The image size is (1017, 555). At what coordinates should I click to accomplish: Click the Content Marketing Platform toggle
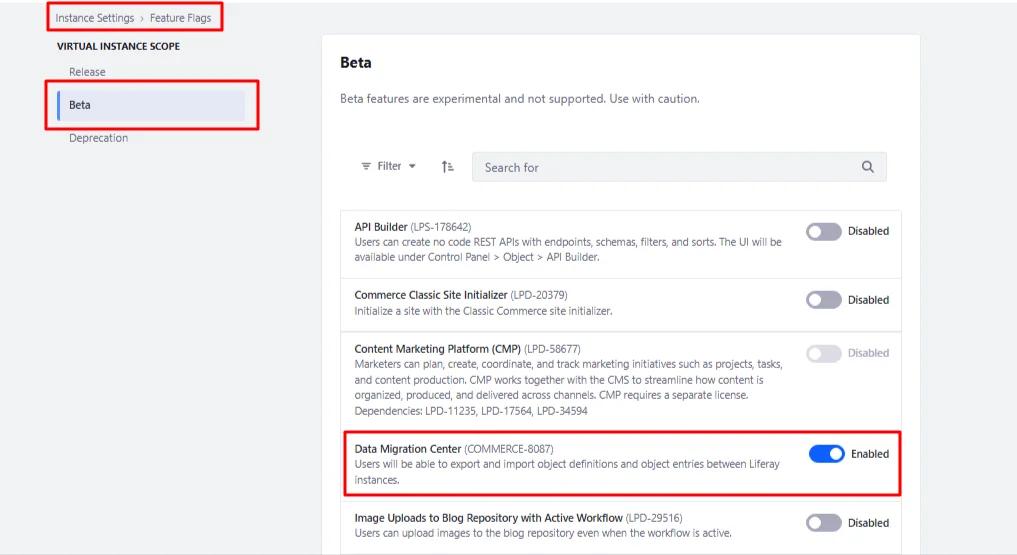[824, 353]
